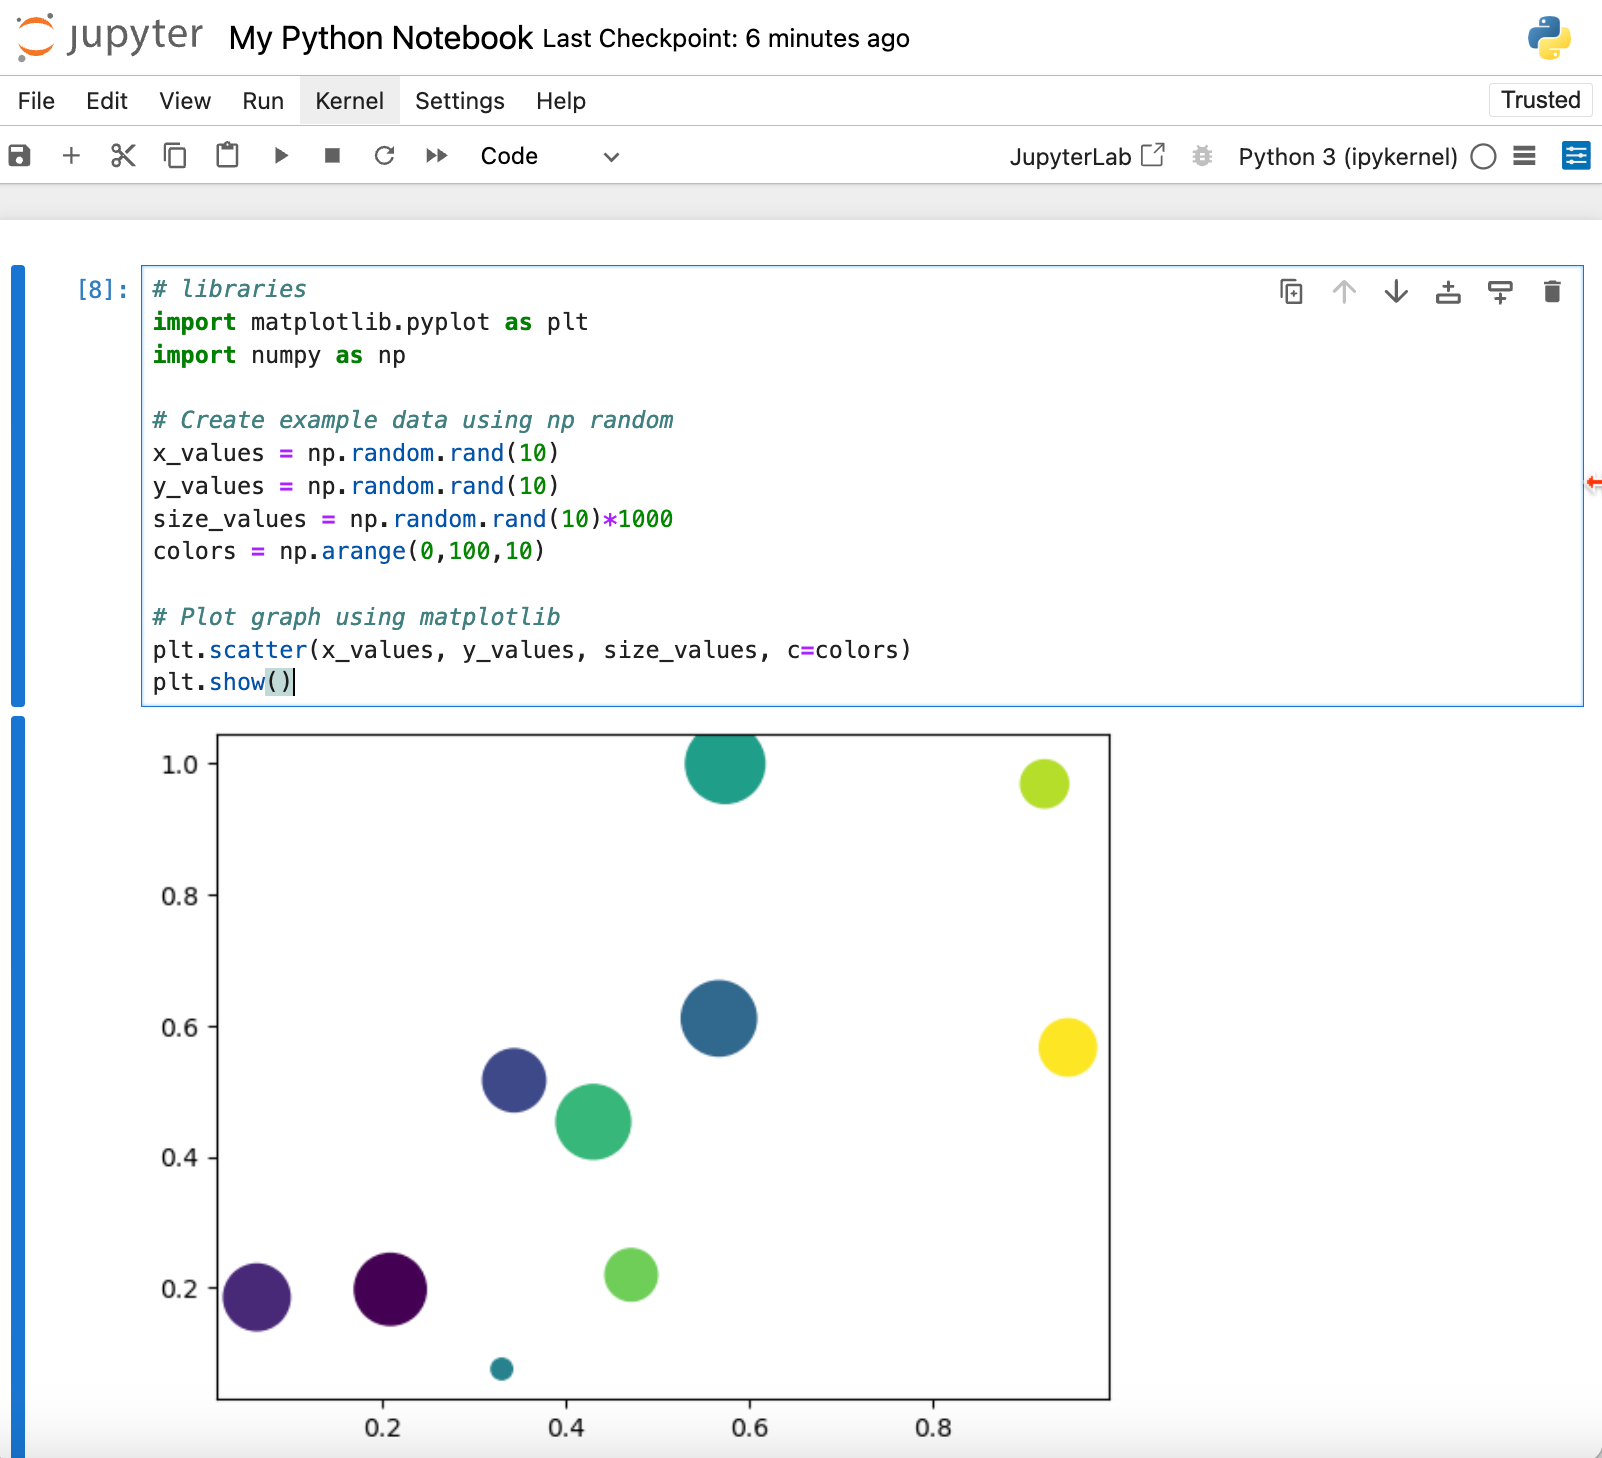Insert a cell below with the plus icon
The width and height of the screenshot is (1602, 1458).
(x=71, y=156)
